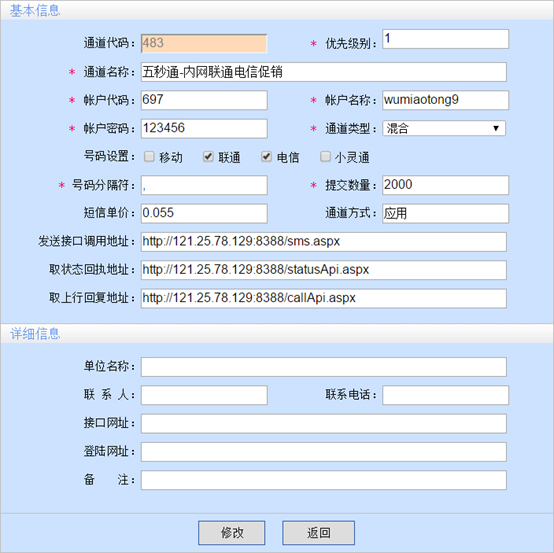Click the 取状态回执地址 URL field

324,270
